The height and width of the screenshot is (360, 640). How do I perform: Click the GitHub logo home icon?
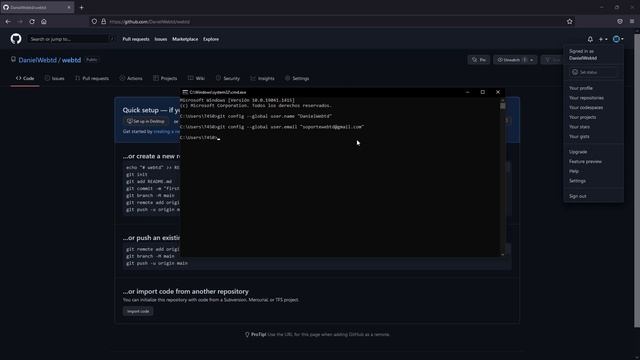(x=16, y=39)
